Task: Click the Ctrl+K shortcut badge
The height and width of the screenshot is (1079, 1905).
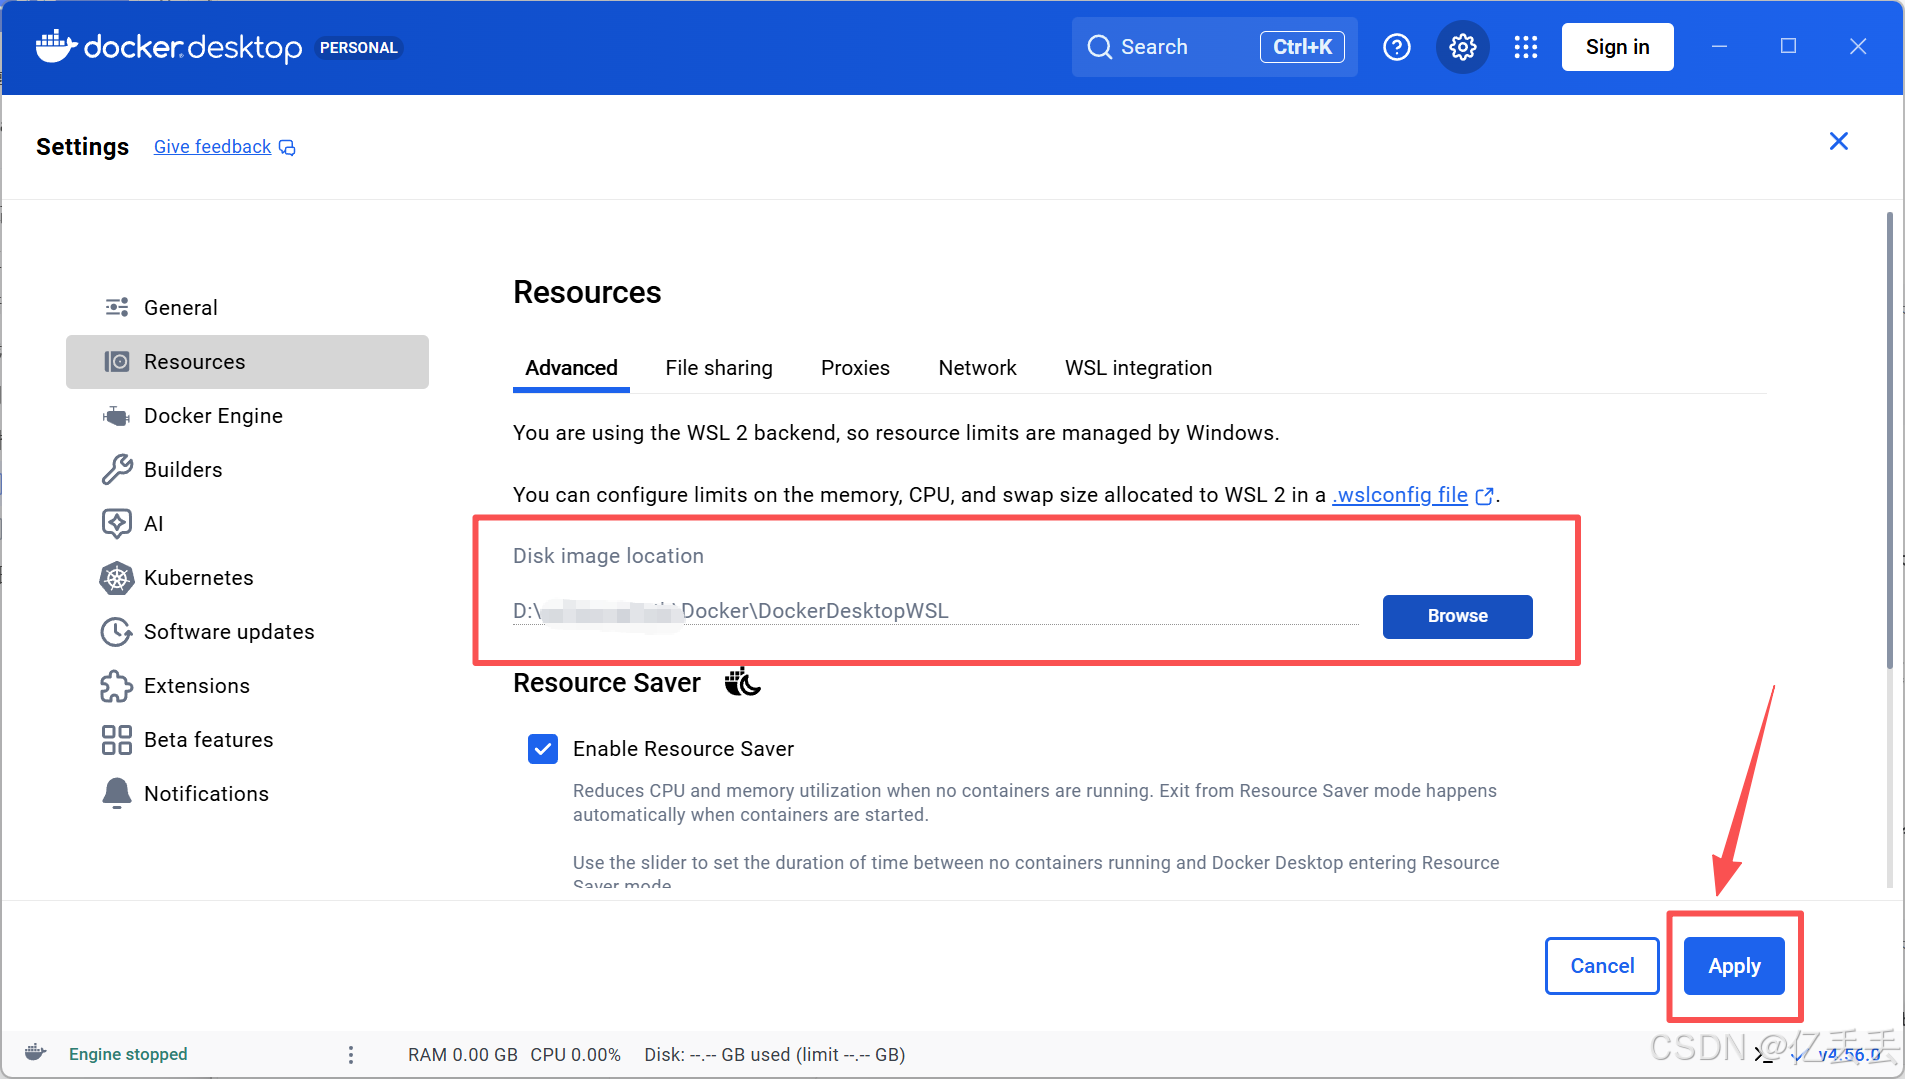Action: [1302, 47]
